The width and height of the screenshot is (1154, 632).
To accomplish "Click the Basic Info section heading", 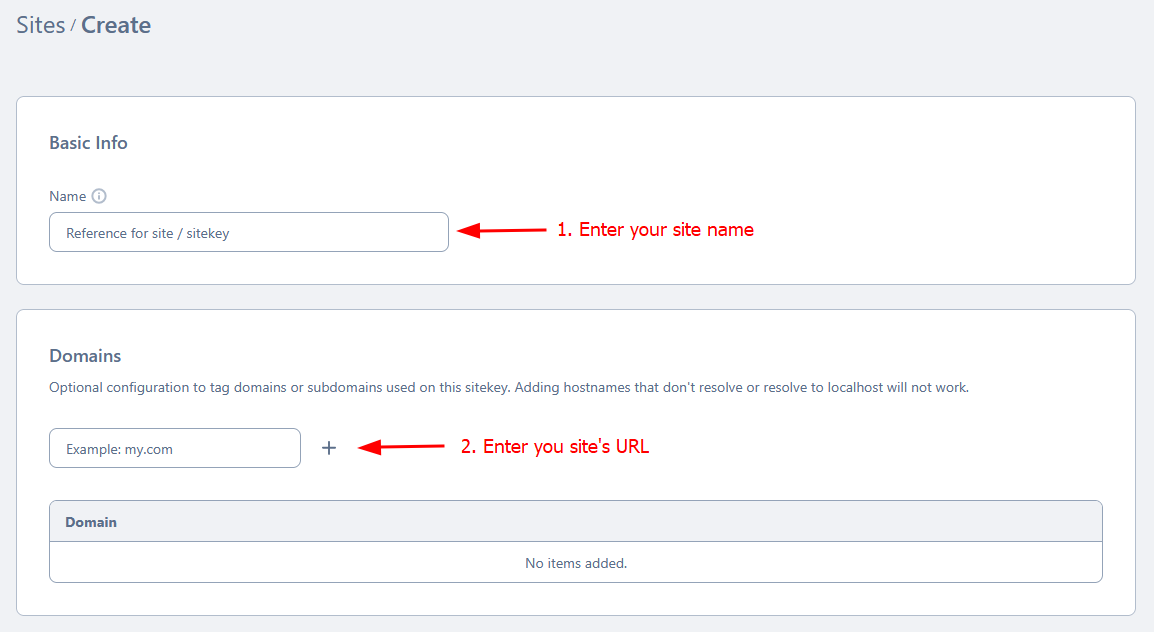I will pyautogui.click(x=88, y=143).
